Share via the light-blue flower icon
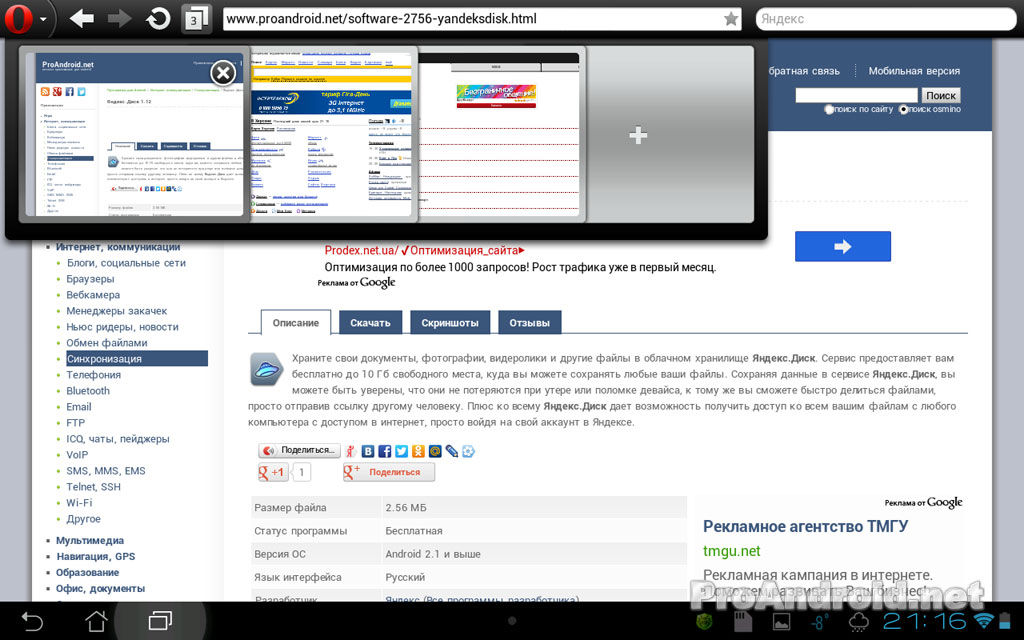The height and width of the screenshot is (640, 1024). click(x=468, y=451)
